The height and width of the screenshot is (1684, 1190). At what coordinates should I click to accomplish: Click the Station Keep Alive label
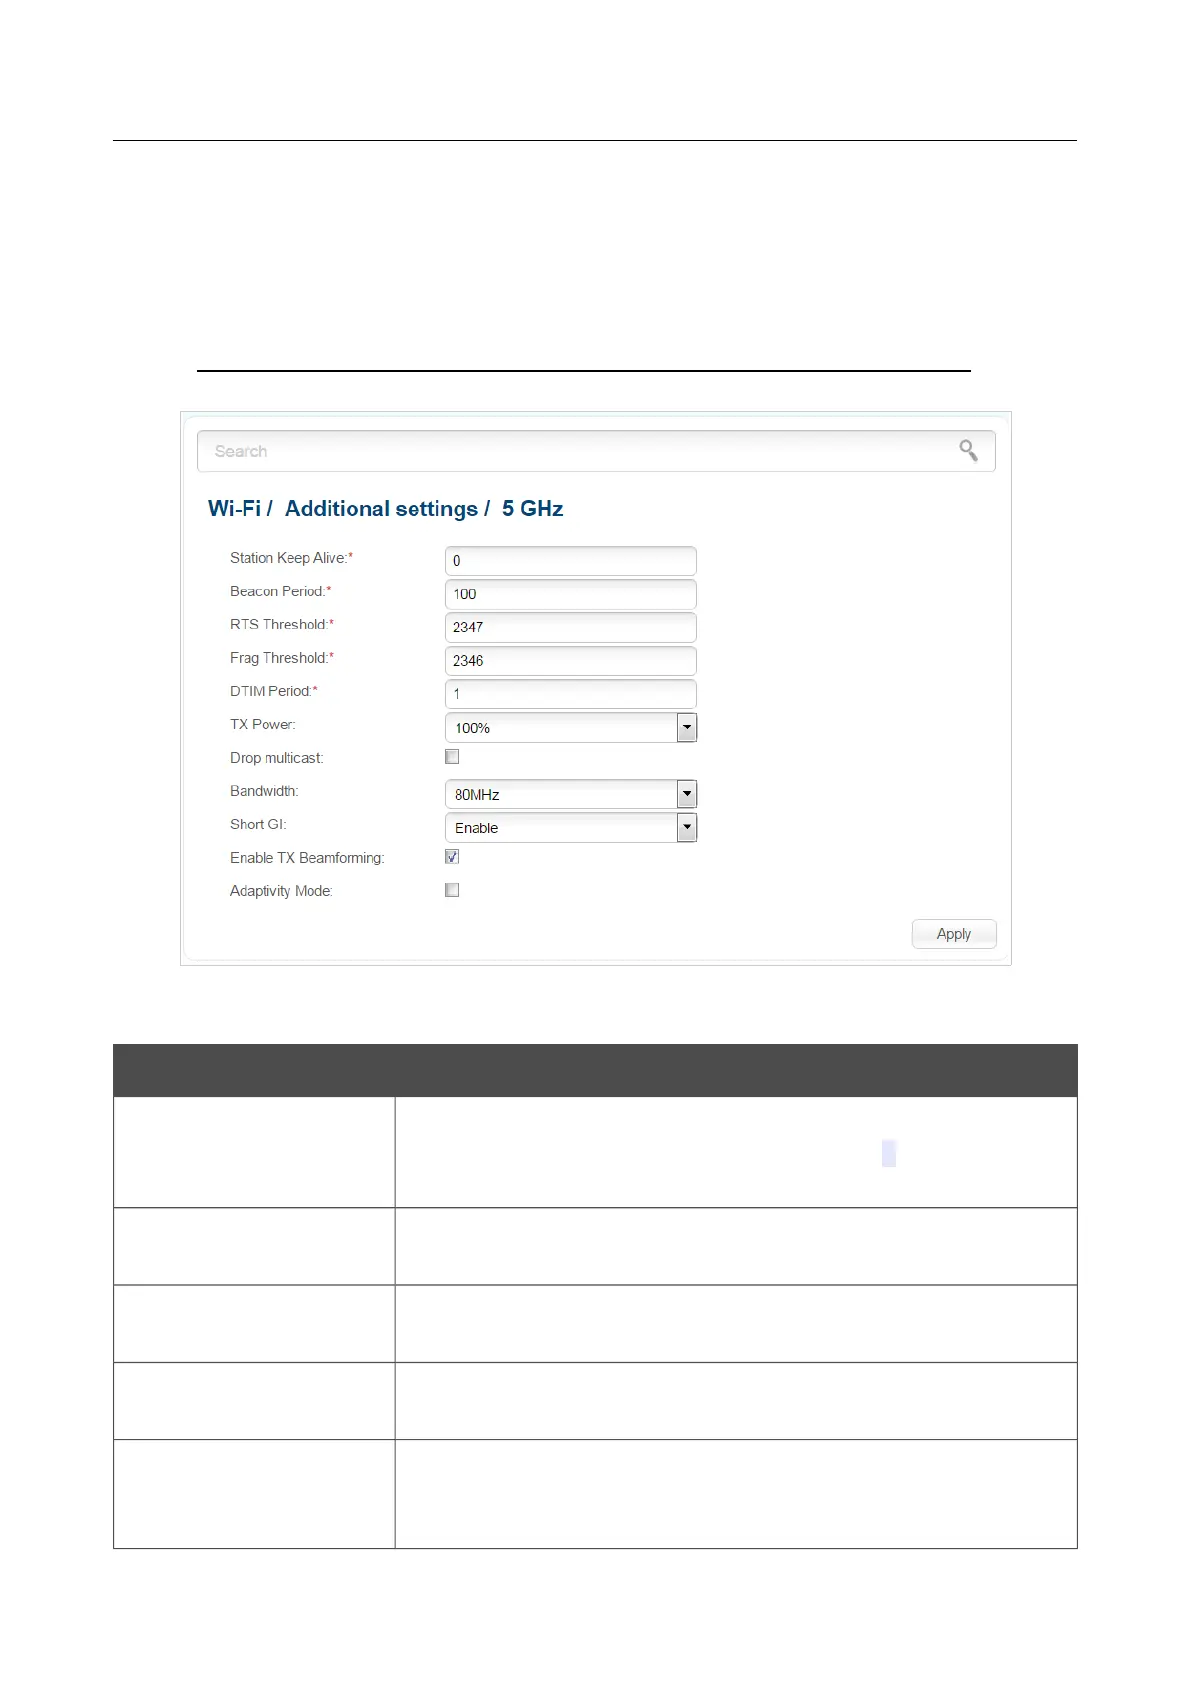[x=291, y=558]
